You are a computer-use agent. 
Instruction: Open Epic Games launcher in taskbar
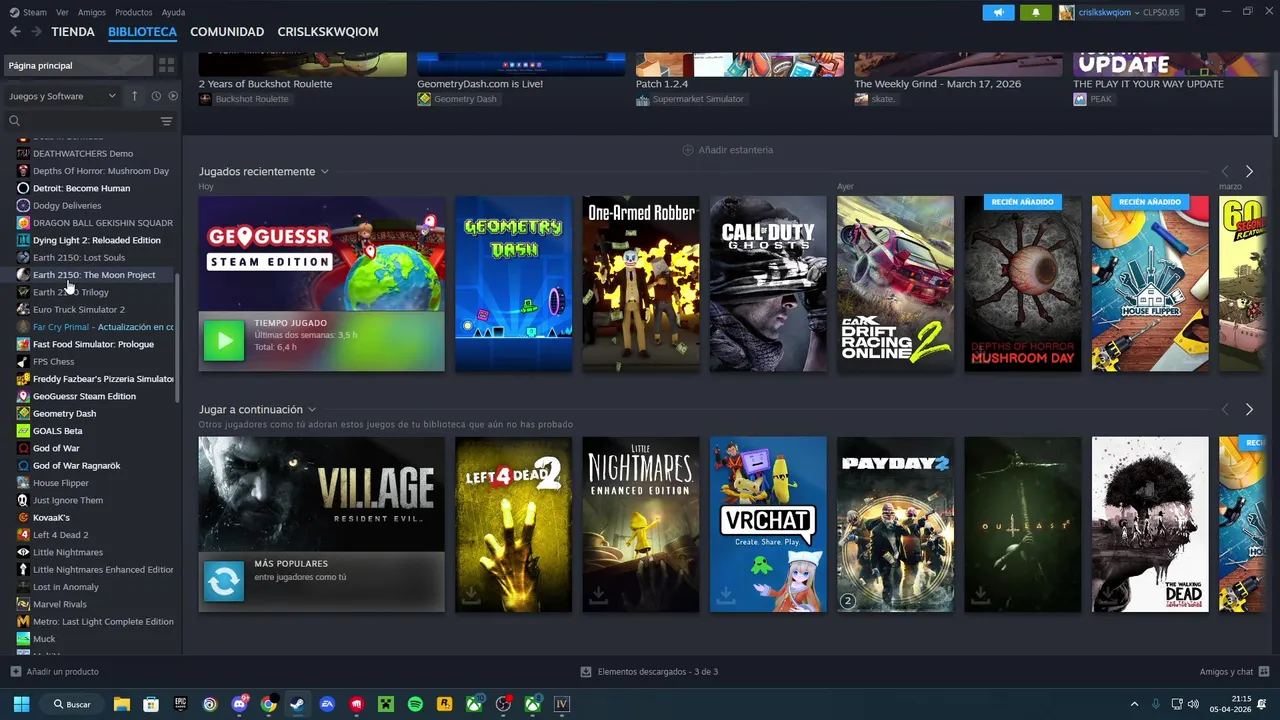click(180, 704)
